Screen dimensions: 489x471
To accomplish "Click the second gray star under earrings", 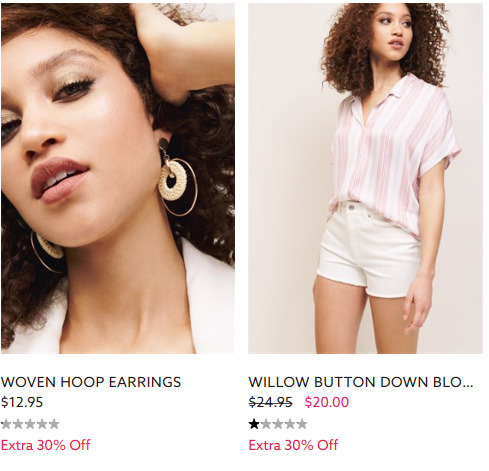I will (18, 424).
